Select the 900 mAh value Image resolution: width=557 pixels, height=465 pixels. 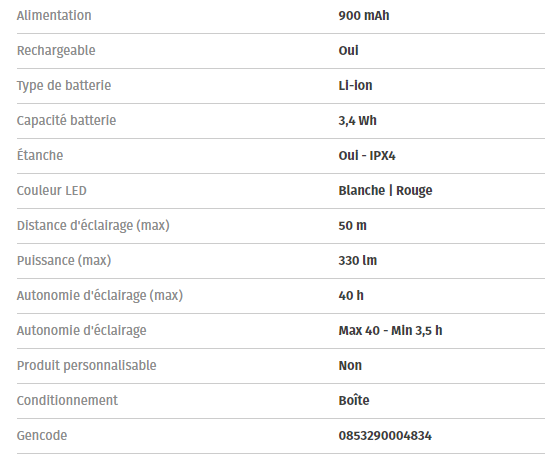pos(364,16)
